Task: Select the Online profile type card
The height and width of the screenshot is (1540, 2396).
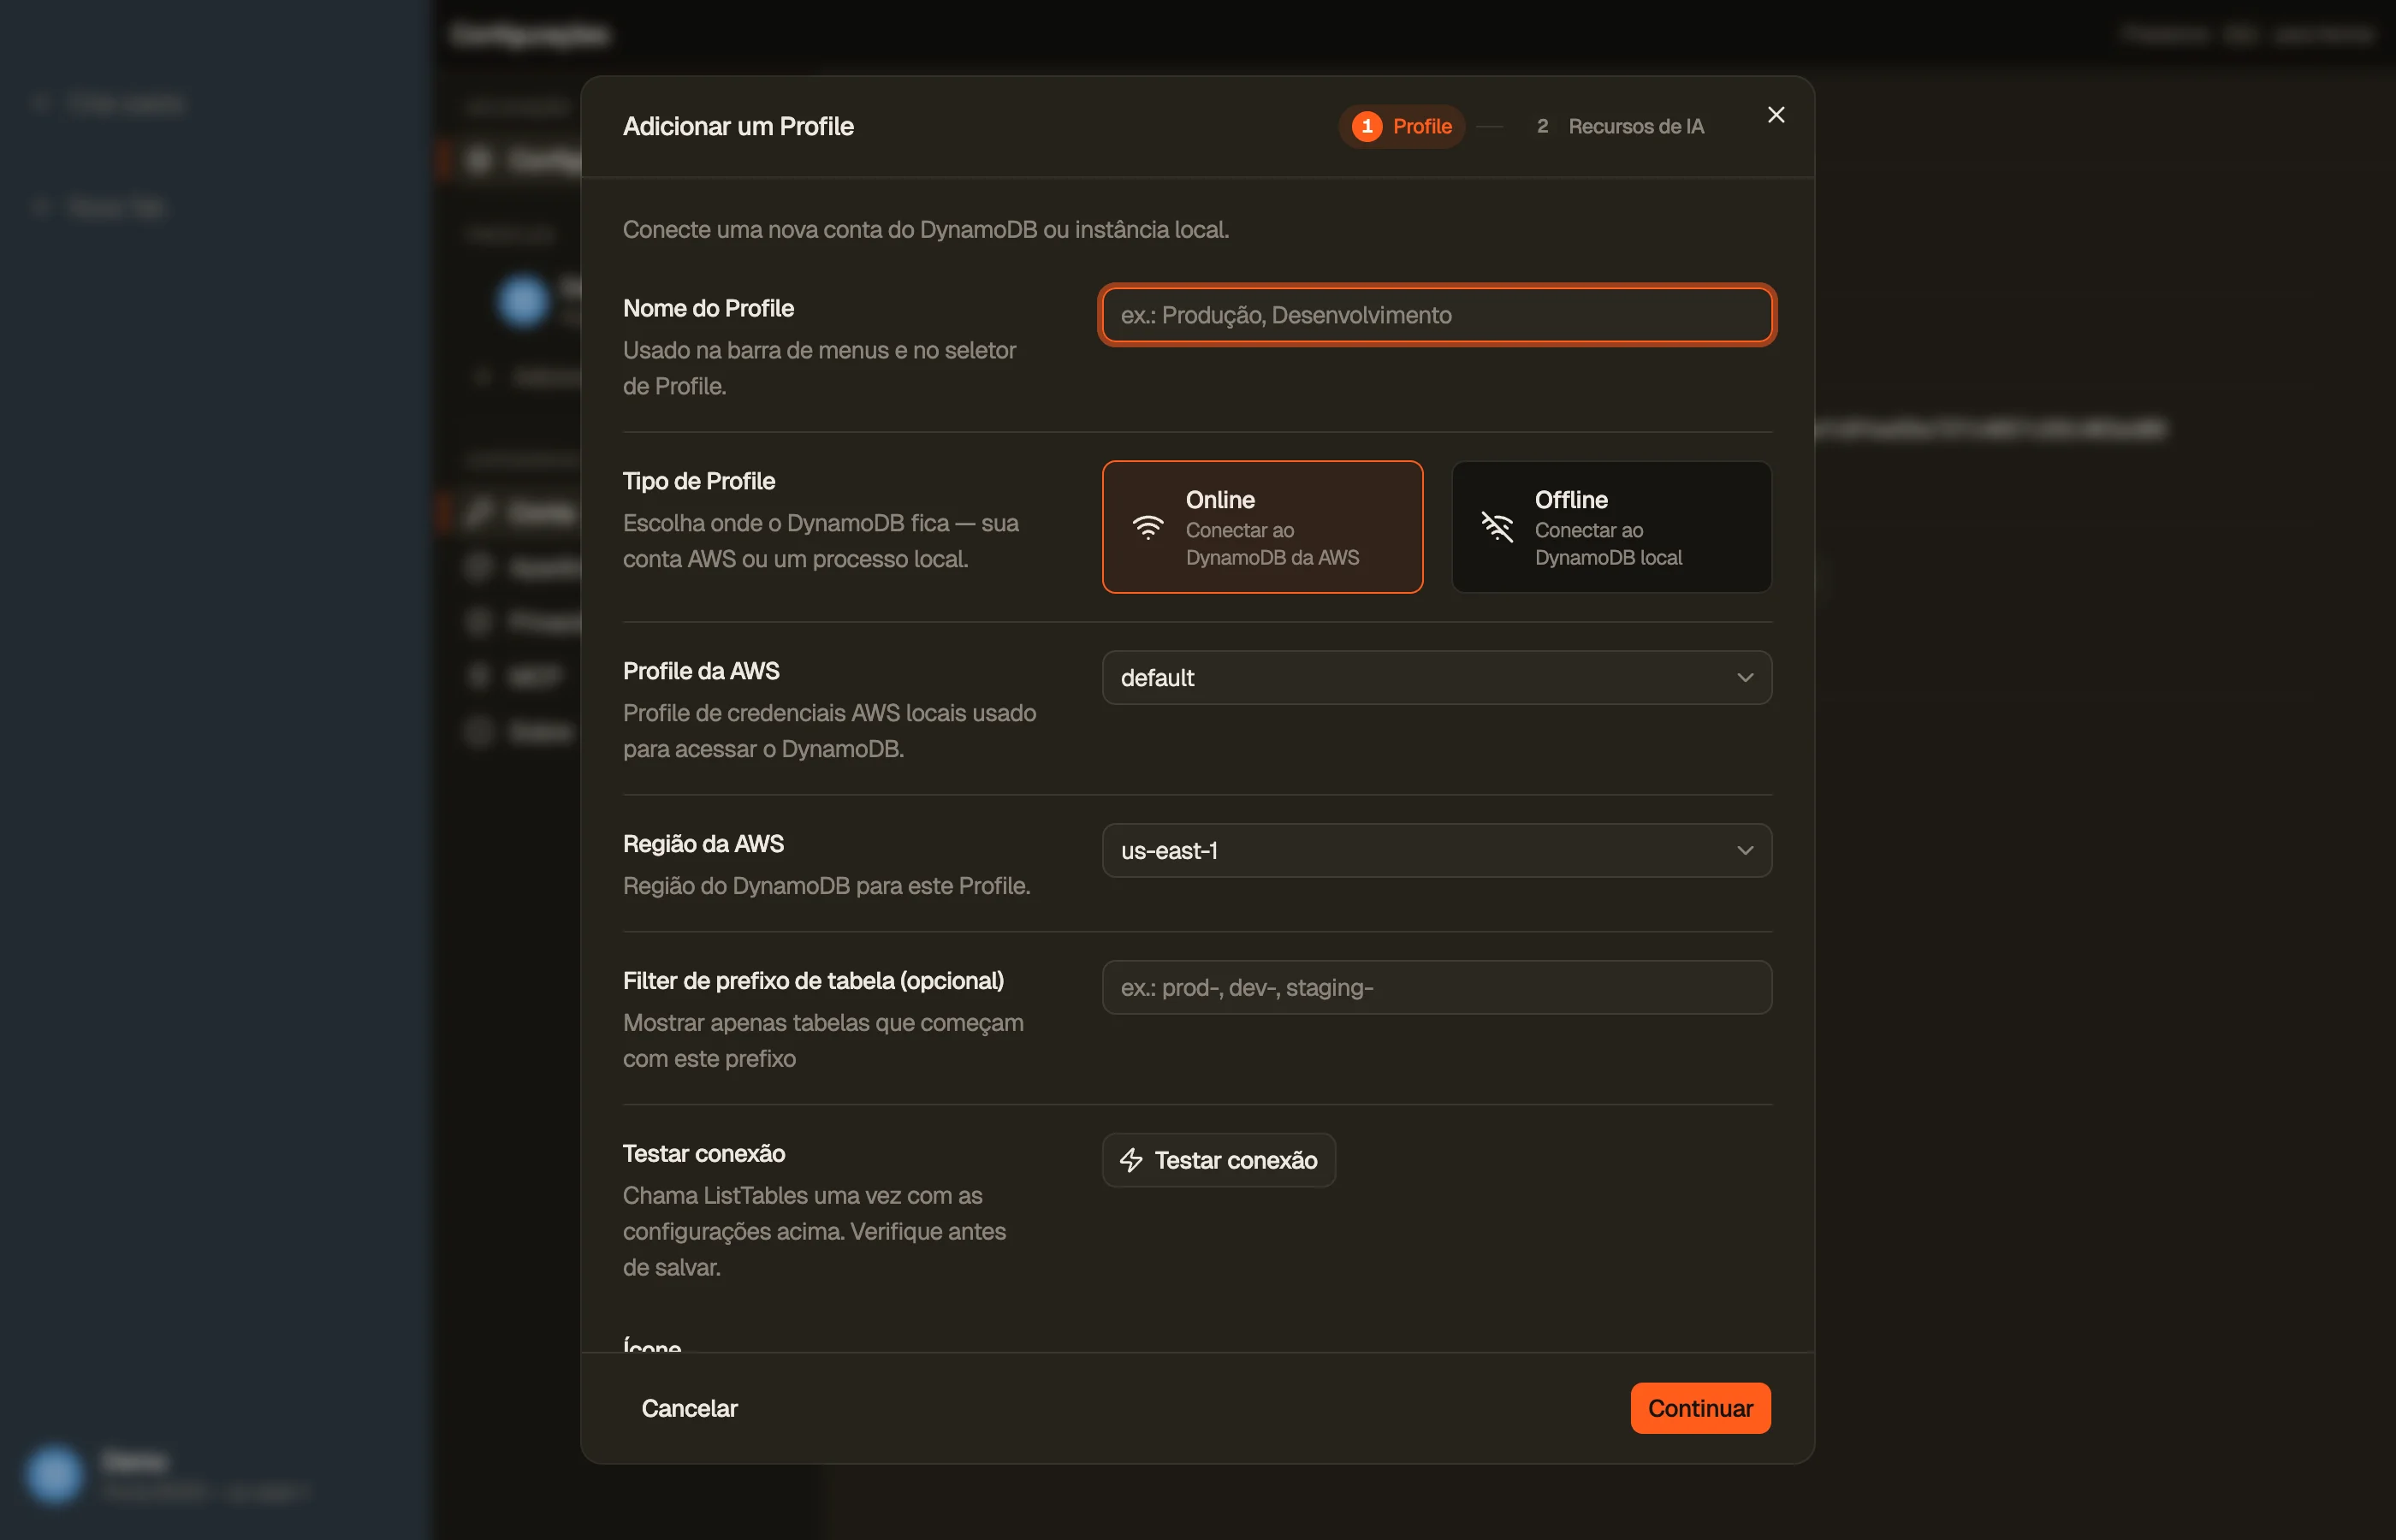Action: coord(1262,527)
